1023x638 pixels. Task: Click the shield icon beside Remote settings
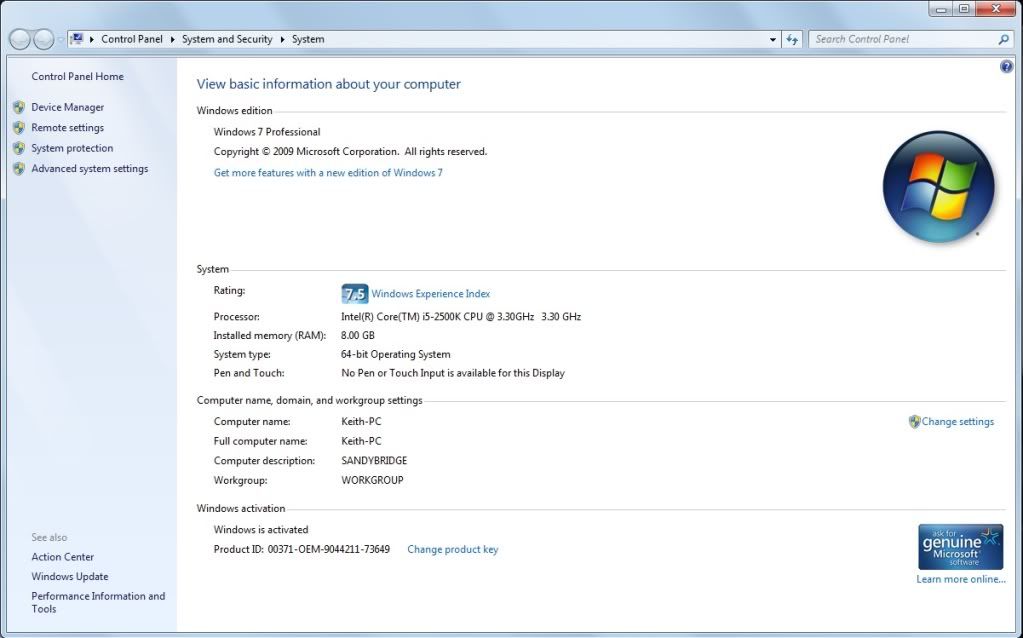click(19, 128)
